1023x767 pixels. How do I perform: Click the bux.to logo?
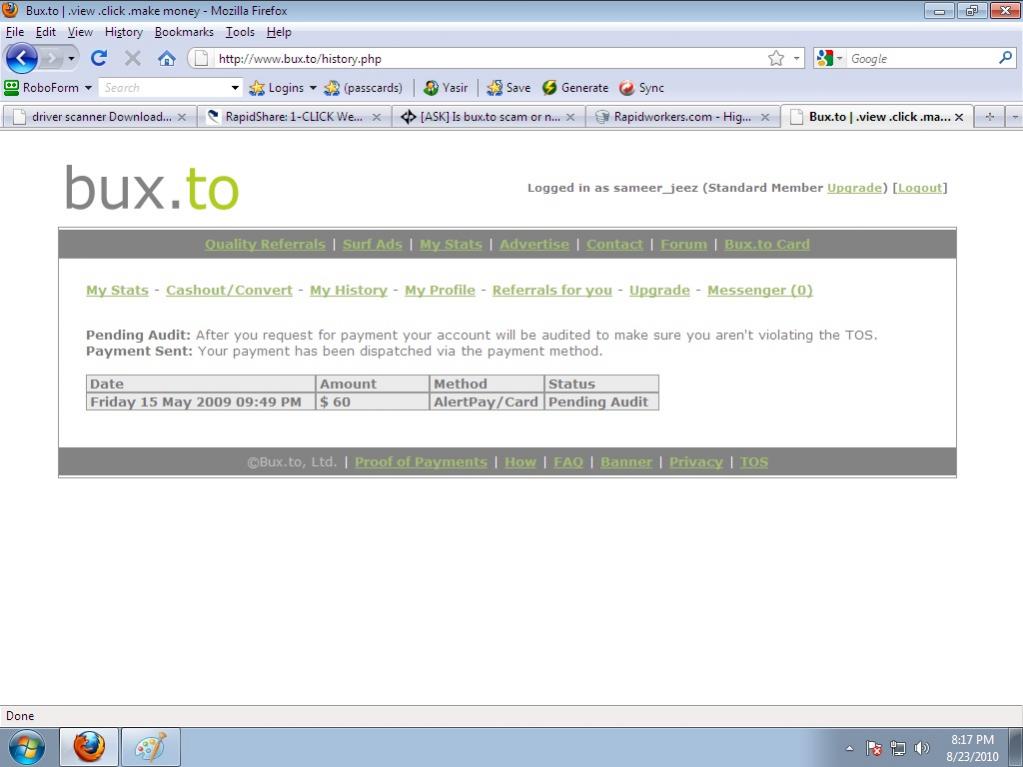152,188
